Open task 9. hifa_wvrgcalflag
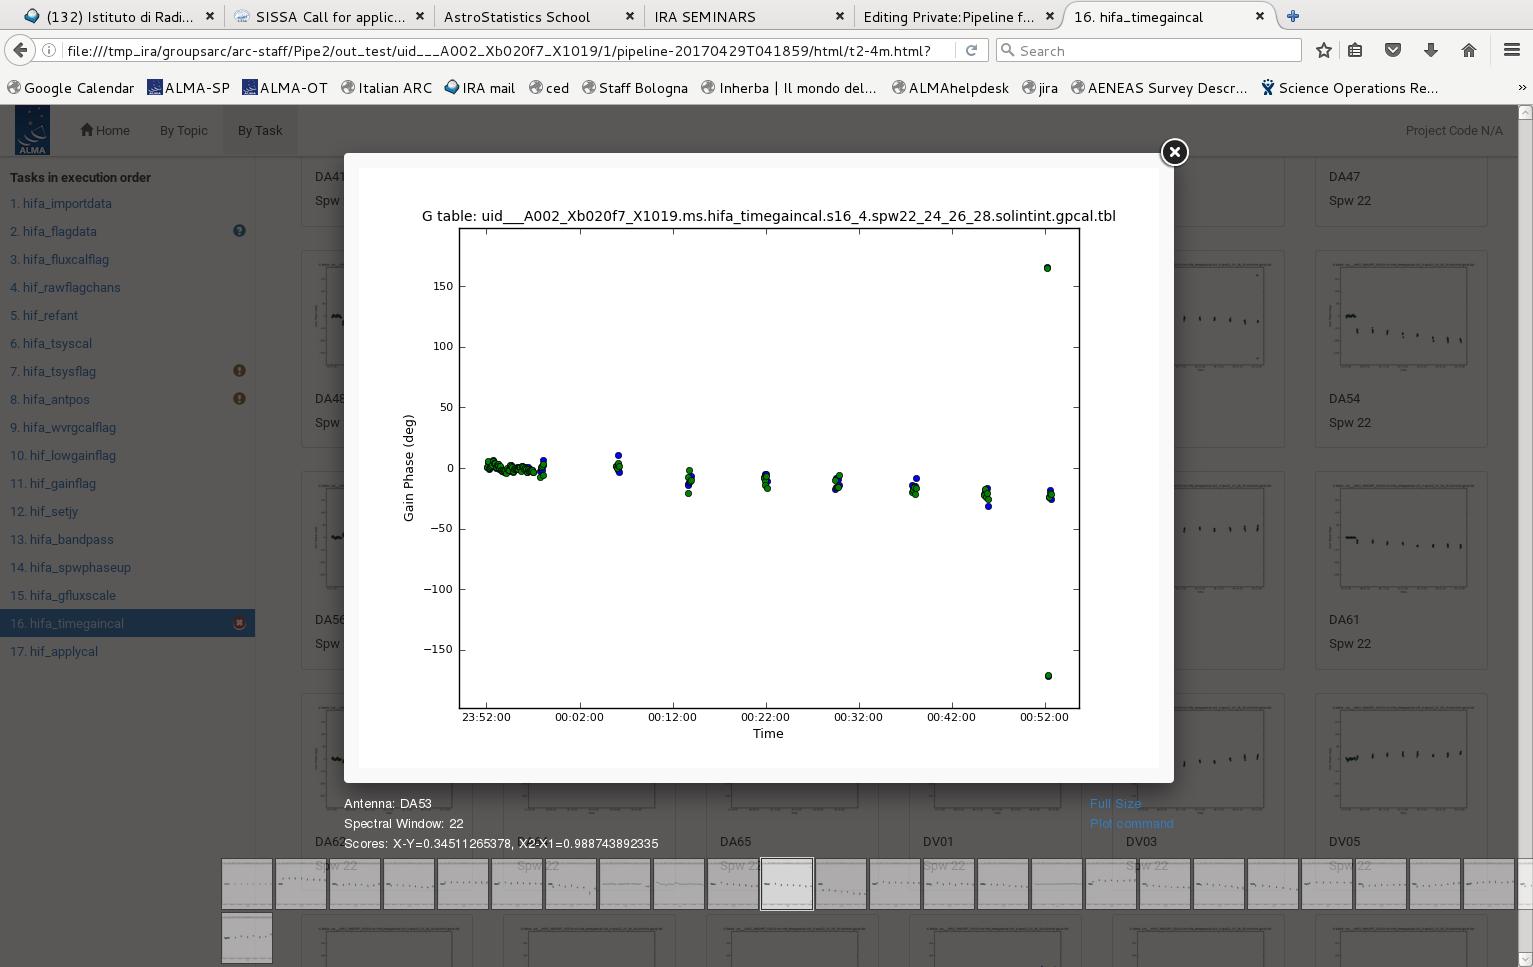 pos(63,427)
